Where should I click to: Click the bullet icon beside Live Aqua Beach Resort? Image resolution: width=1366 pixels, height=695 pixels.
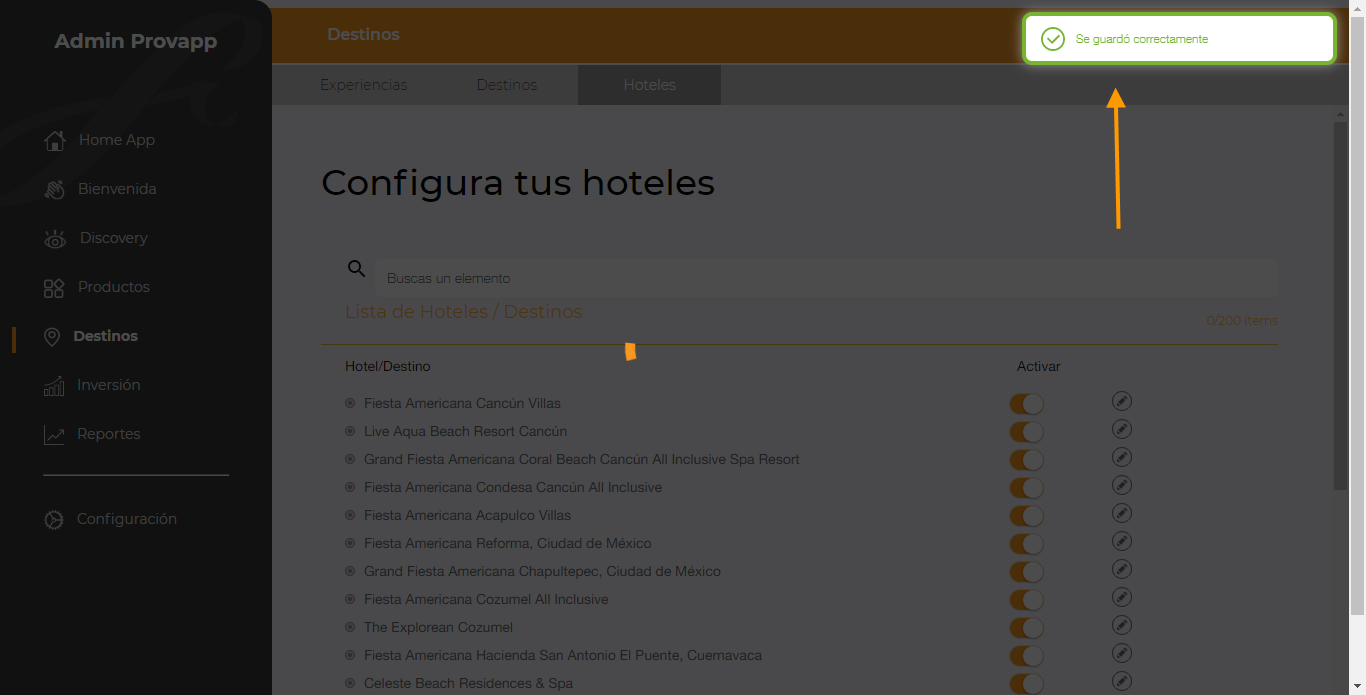point(350,431)
